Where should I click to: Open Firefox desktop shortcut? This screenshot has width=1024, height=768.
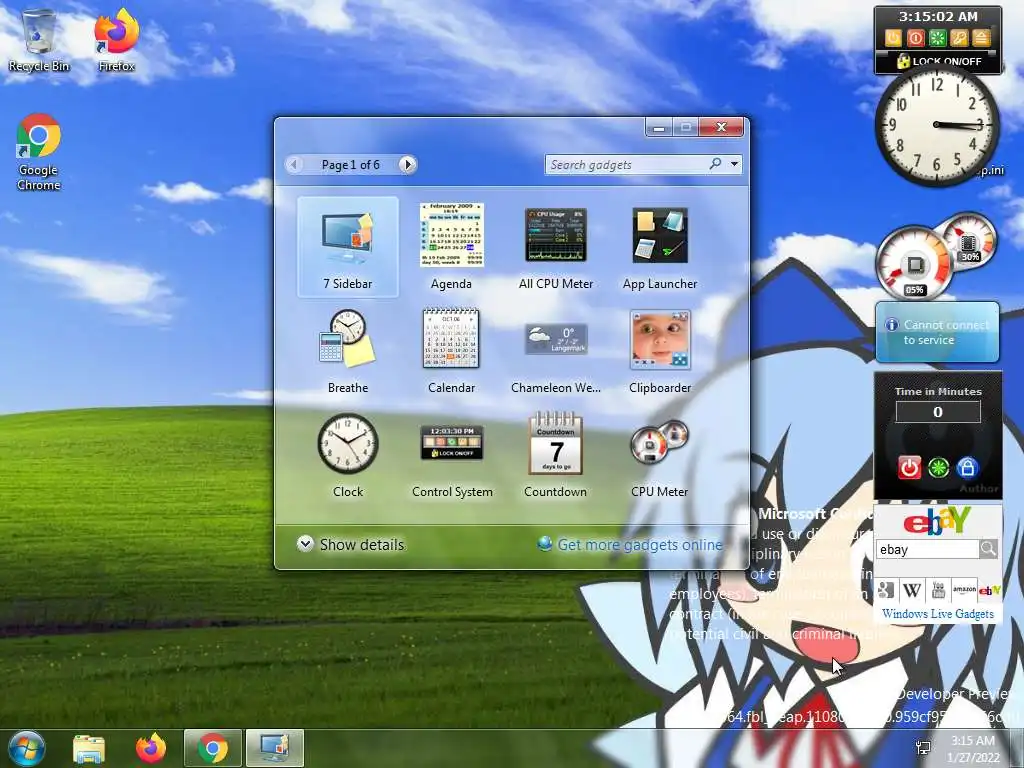click(x=116, y=40)
